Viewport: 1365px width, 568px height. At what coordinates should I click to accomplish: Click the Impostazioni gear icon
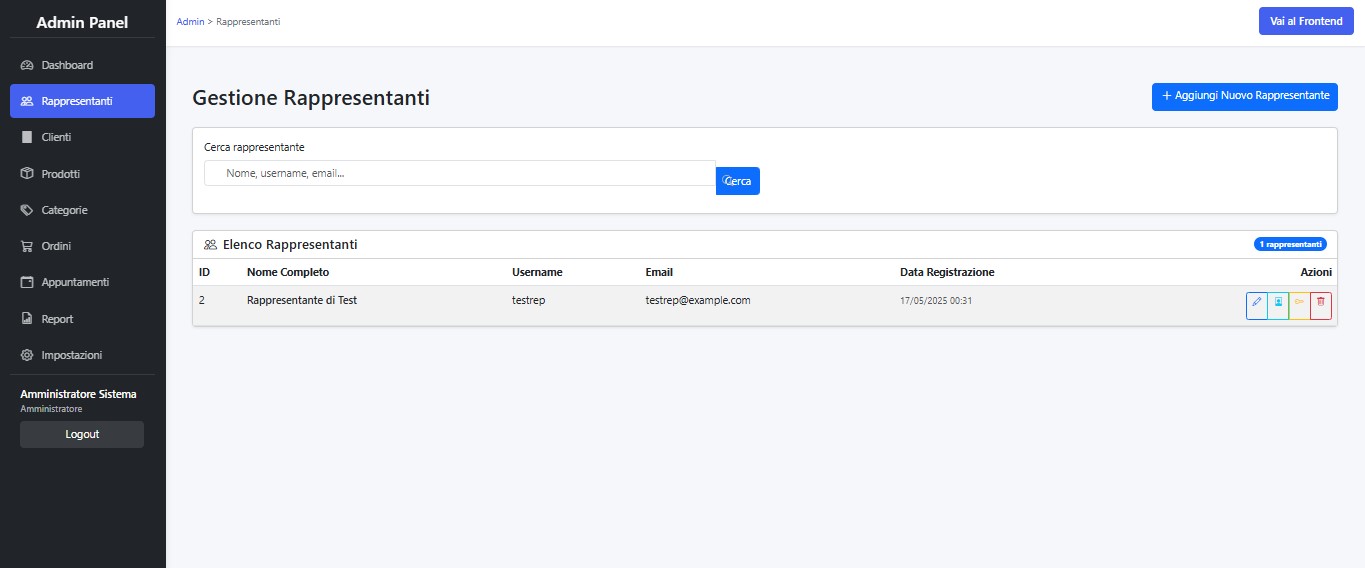27,355
